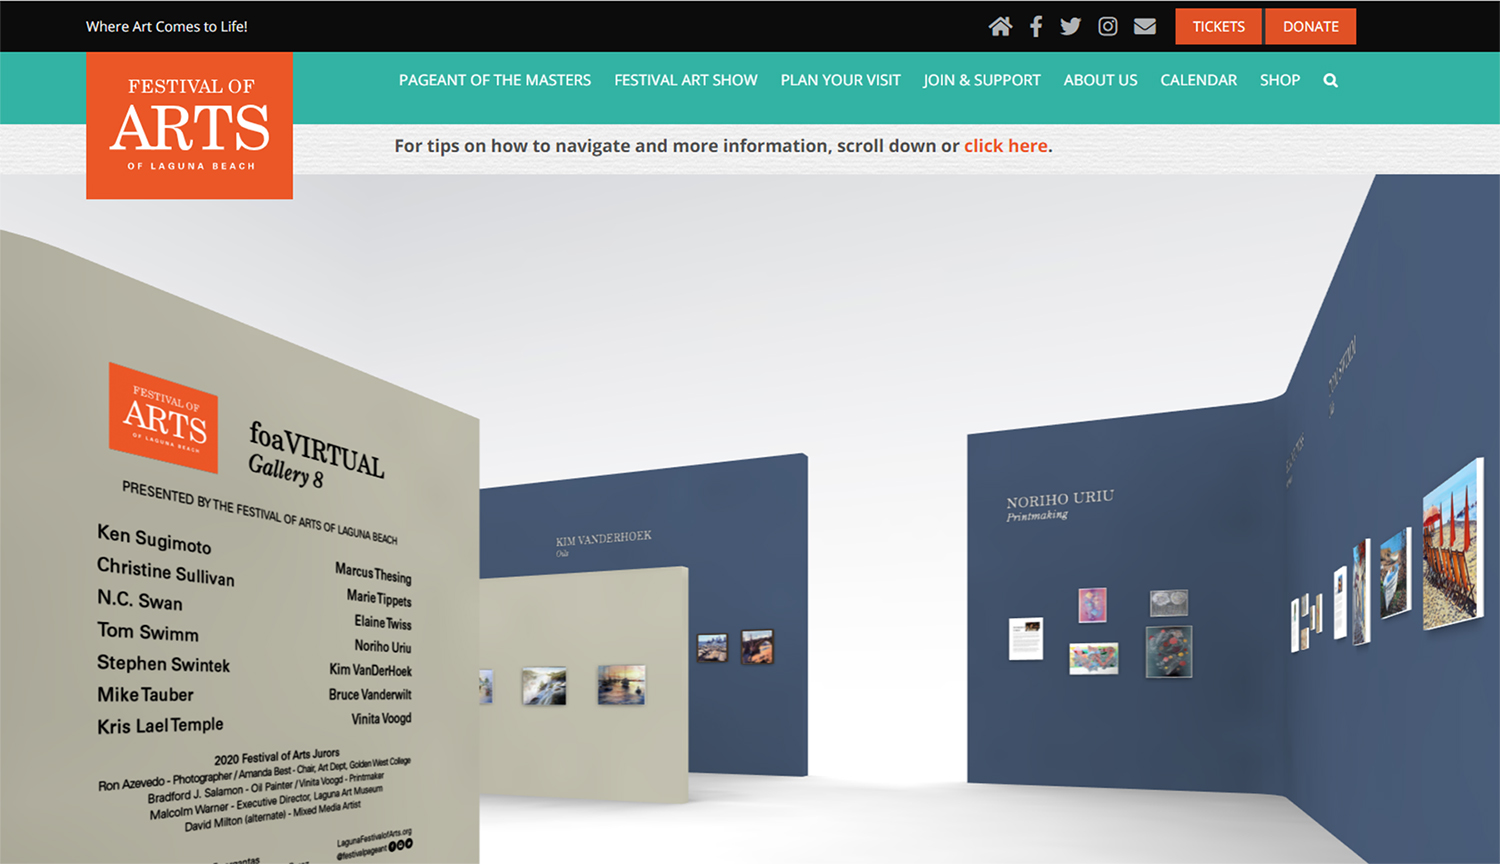Expand the Join & Support menu
1500x864 pixels.
pos(981,80)
